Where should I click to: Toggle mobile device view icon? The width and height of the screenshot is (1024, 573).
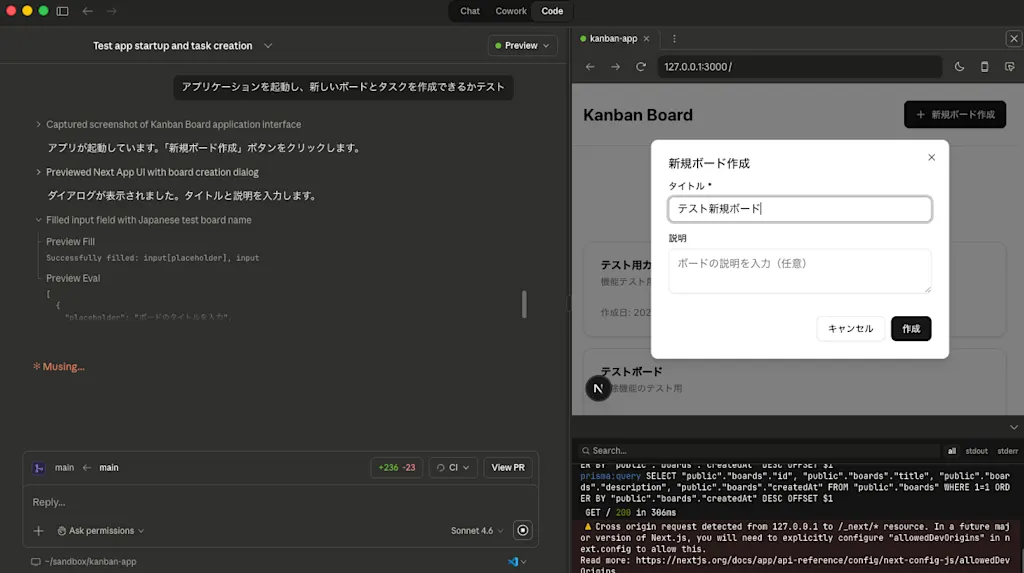(984, 67)
